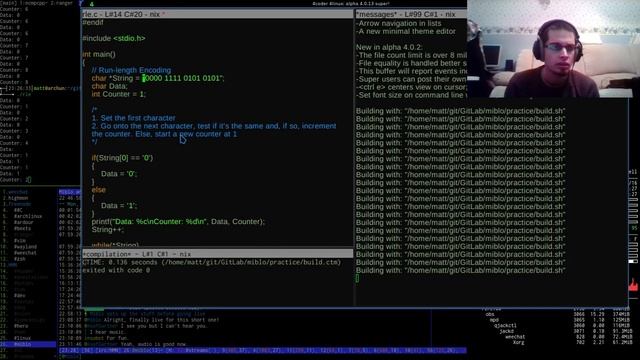The width and height of the screenshot is (640, 360).
Task: Click the int Counter = 1; line
Action: tap(118, 94)
